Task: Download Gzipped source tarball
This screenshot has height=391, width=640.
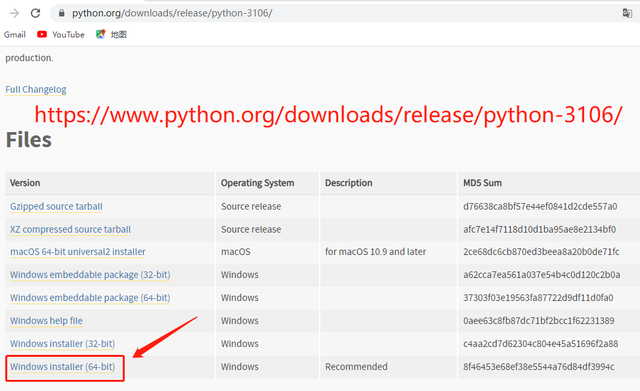Action: click(56, 207)
